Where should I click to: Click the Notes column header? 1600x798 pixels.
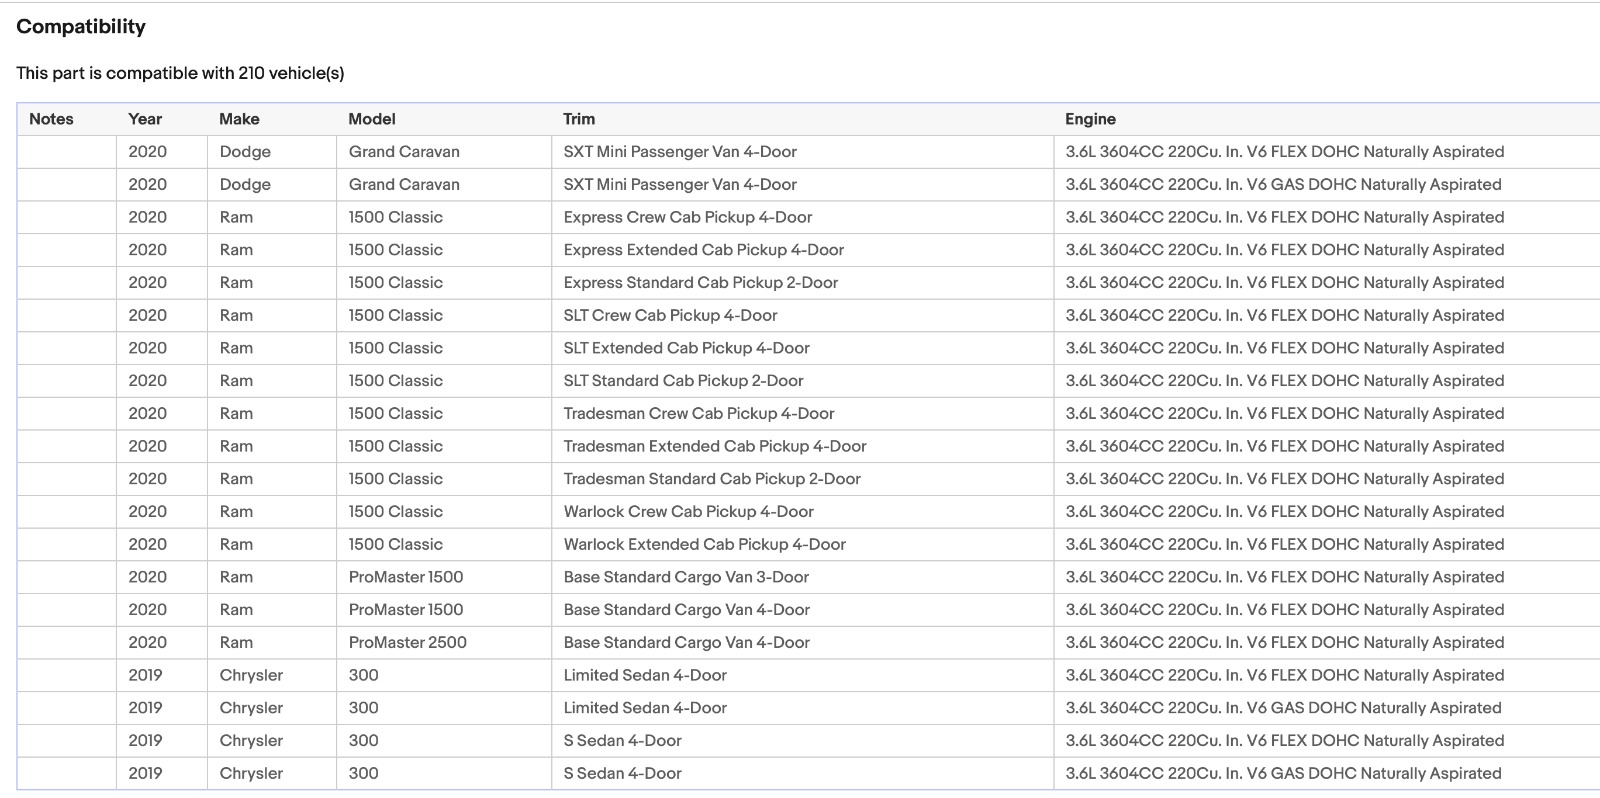[x=51, y=119]
